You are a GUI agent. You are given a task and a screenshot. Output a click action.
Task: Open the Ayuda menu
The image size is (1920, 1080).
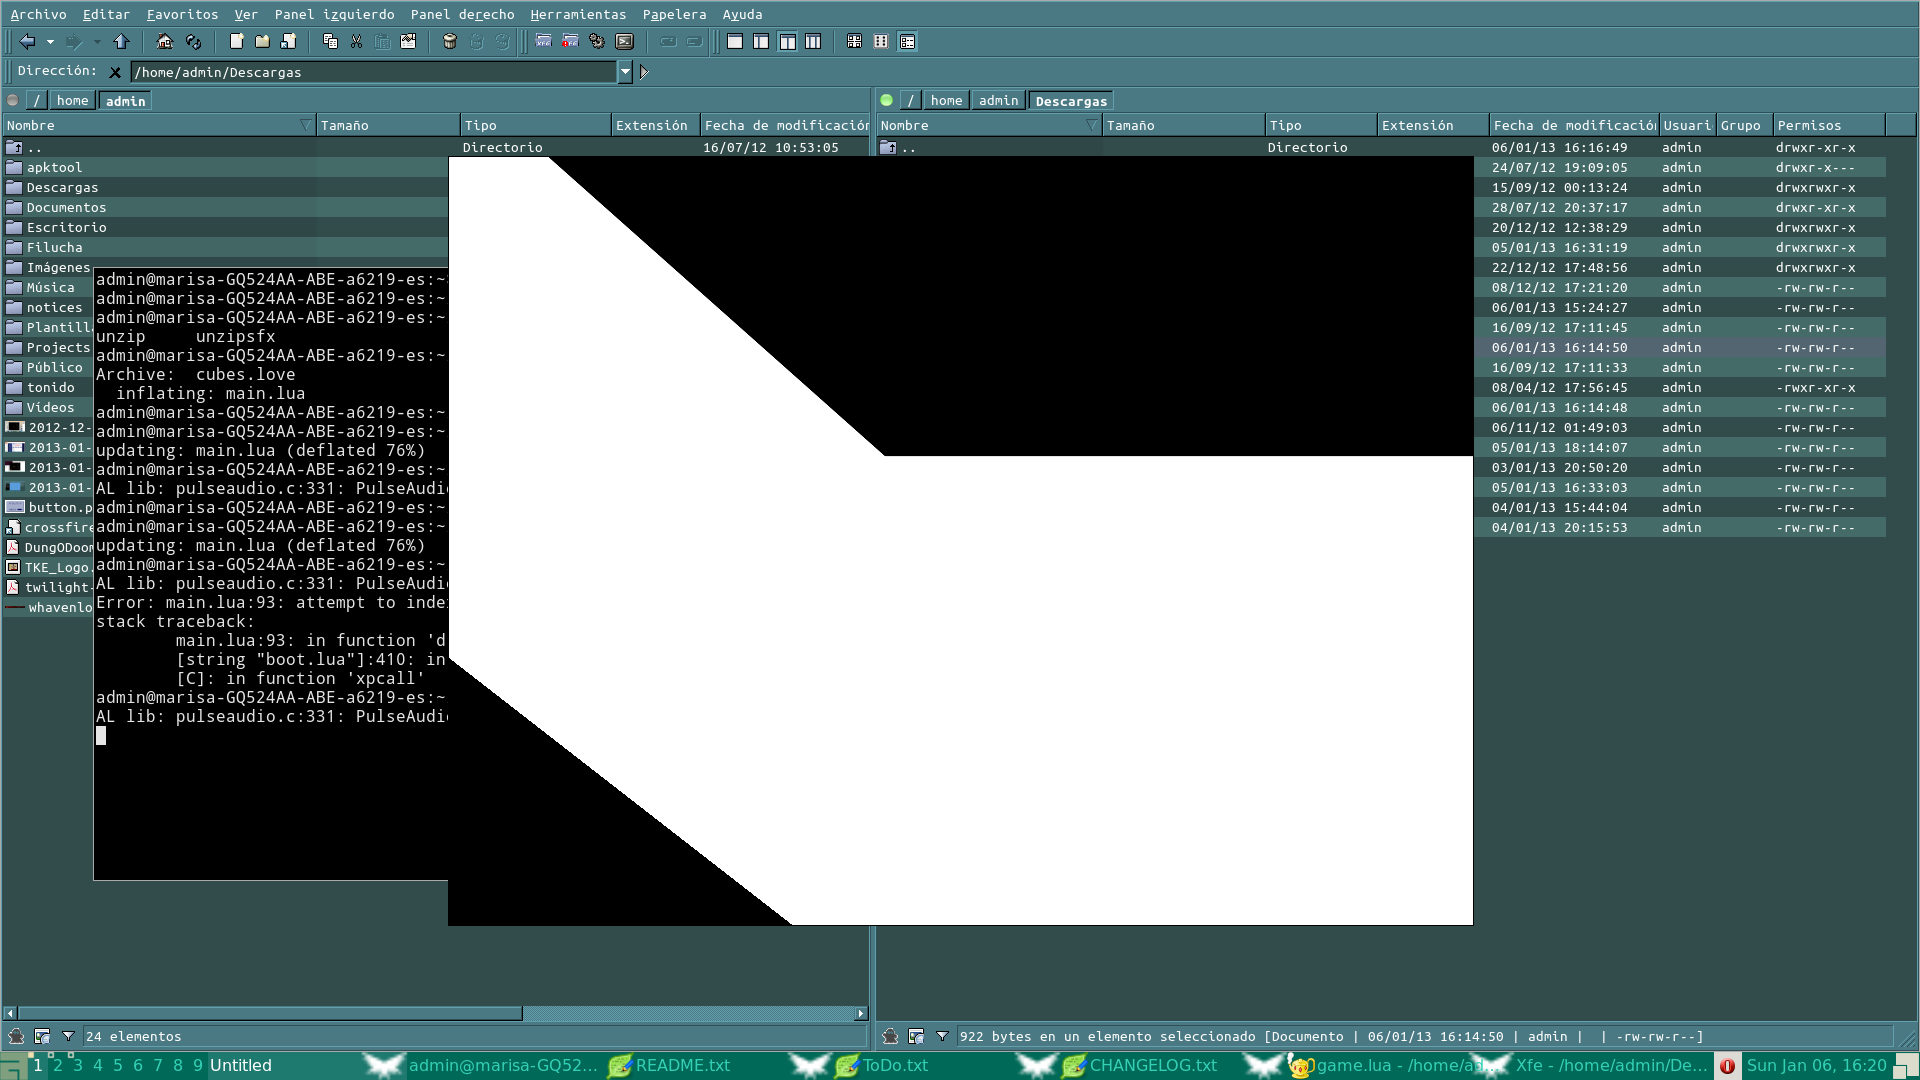coord(742,14)
